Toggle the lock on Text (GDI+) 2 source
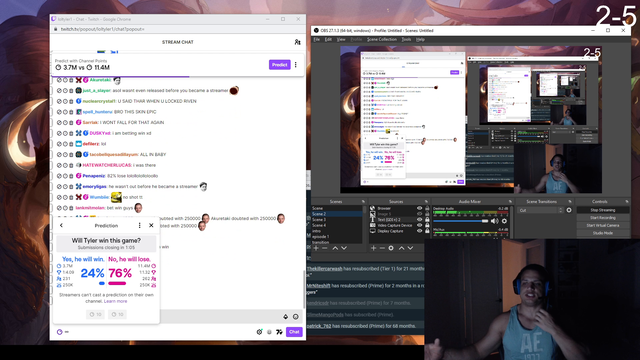Viewport: 640px width, 360px height. click(x=427, y=220)
